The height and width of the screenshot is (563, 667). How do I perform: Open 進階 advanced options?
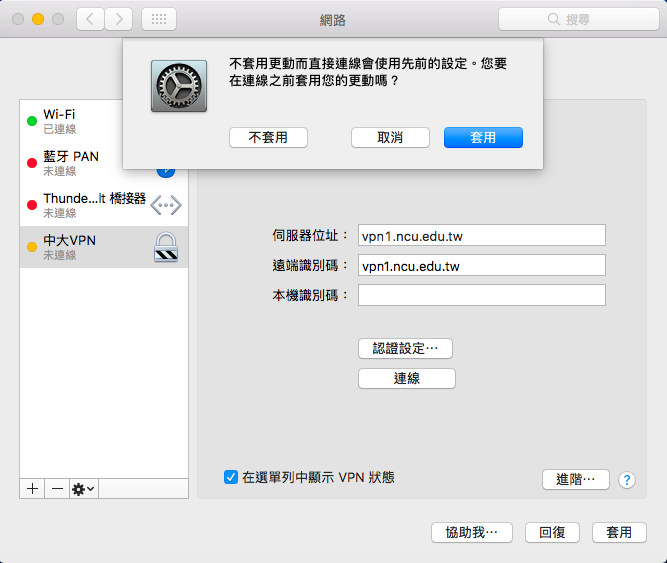[576, 479]
